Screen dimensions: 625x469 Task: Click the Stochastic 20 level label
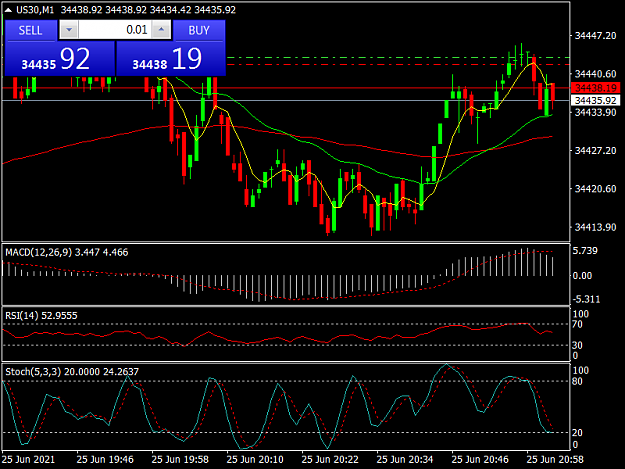point(578,432)
